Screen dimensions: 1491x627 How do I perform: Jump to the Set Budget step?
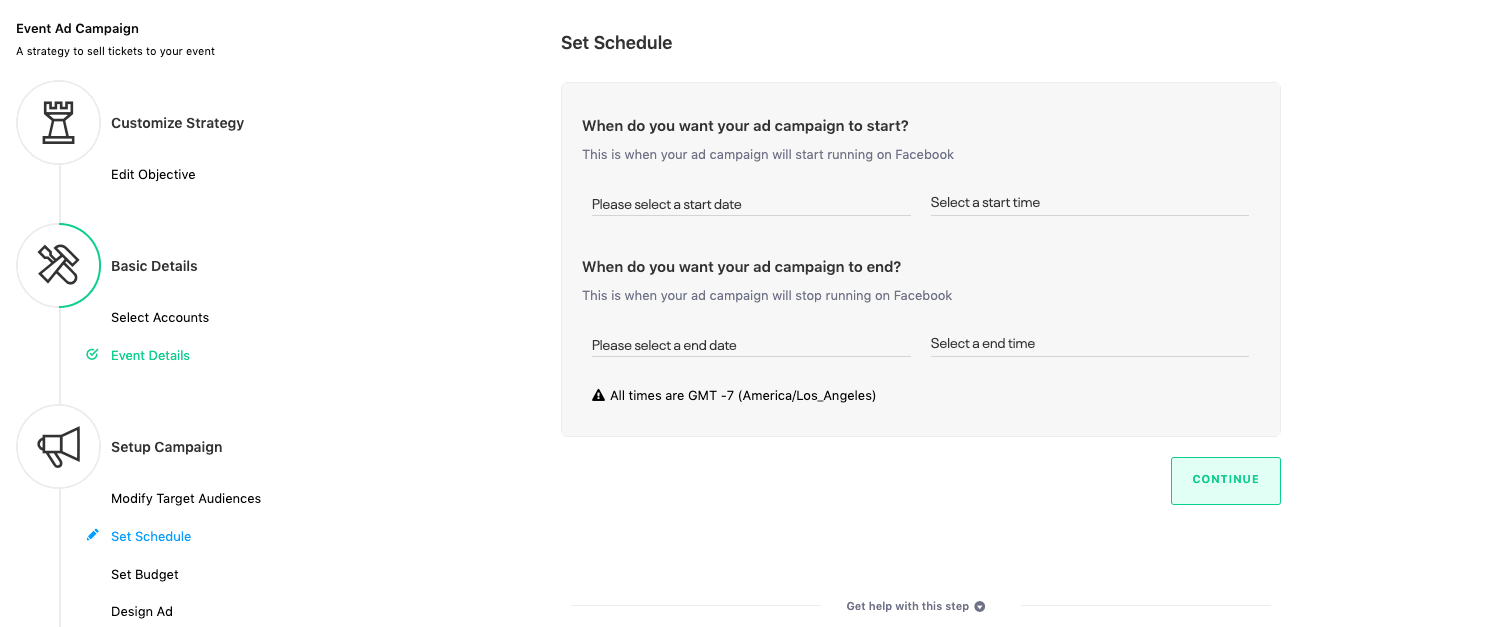145,575
